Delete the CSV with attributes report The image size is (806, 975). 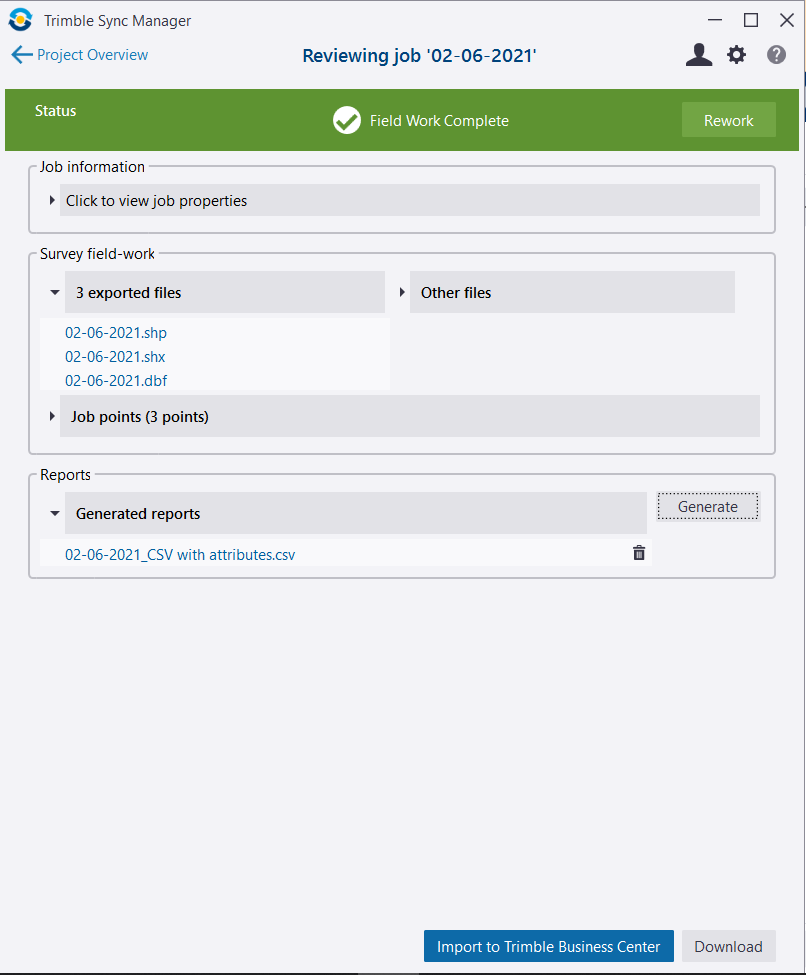point(639,553)
